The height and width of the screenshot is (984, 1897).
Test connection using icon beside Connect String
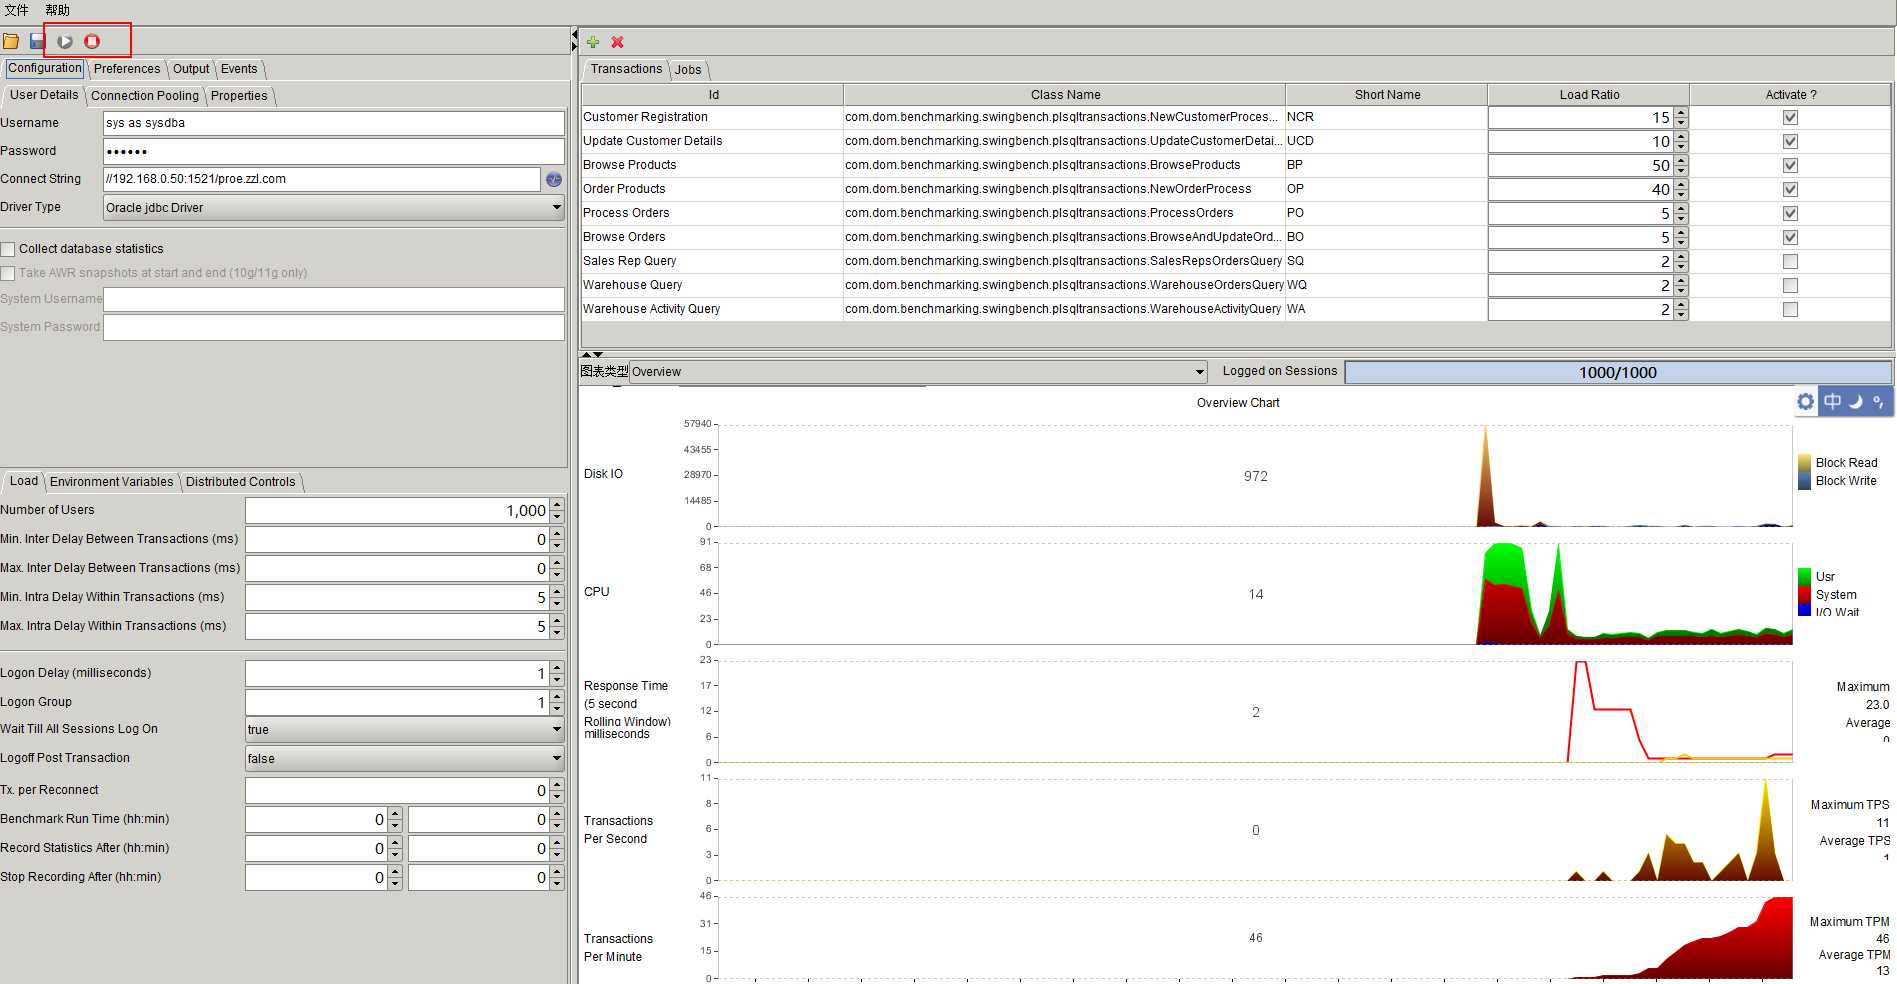[554, 179]
